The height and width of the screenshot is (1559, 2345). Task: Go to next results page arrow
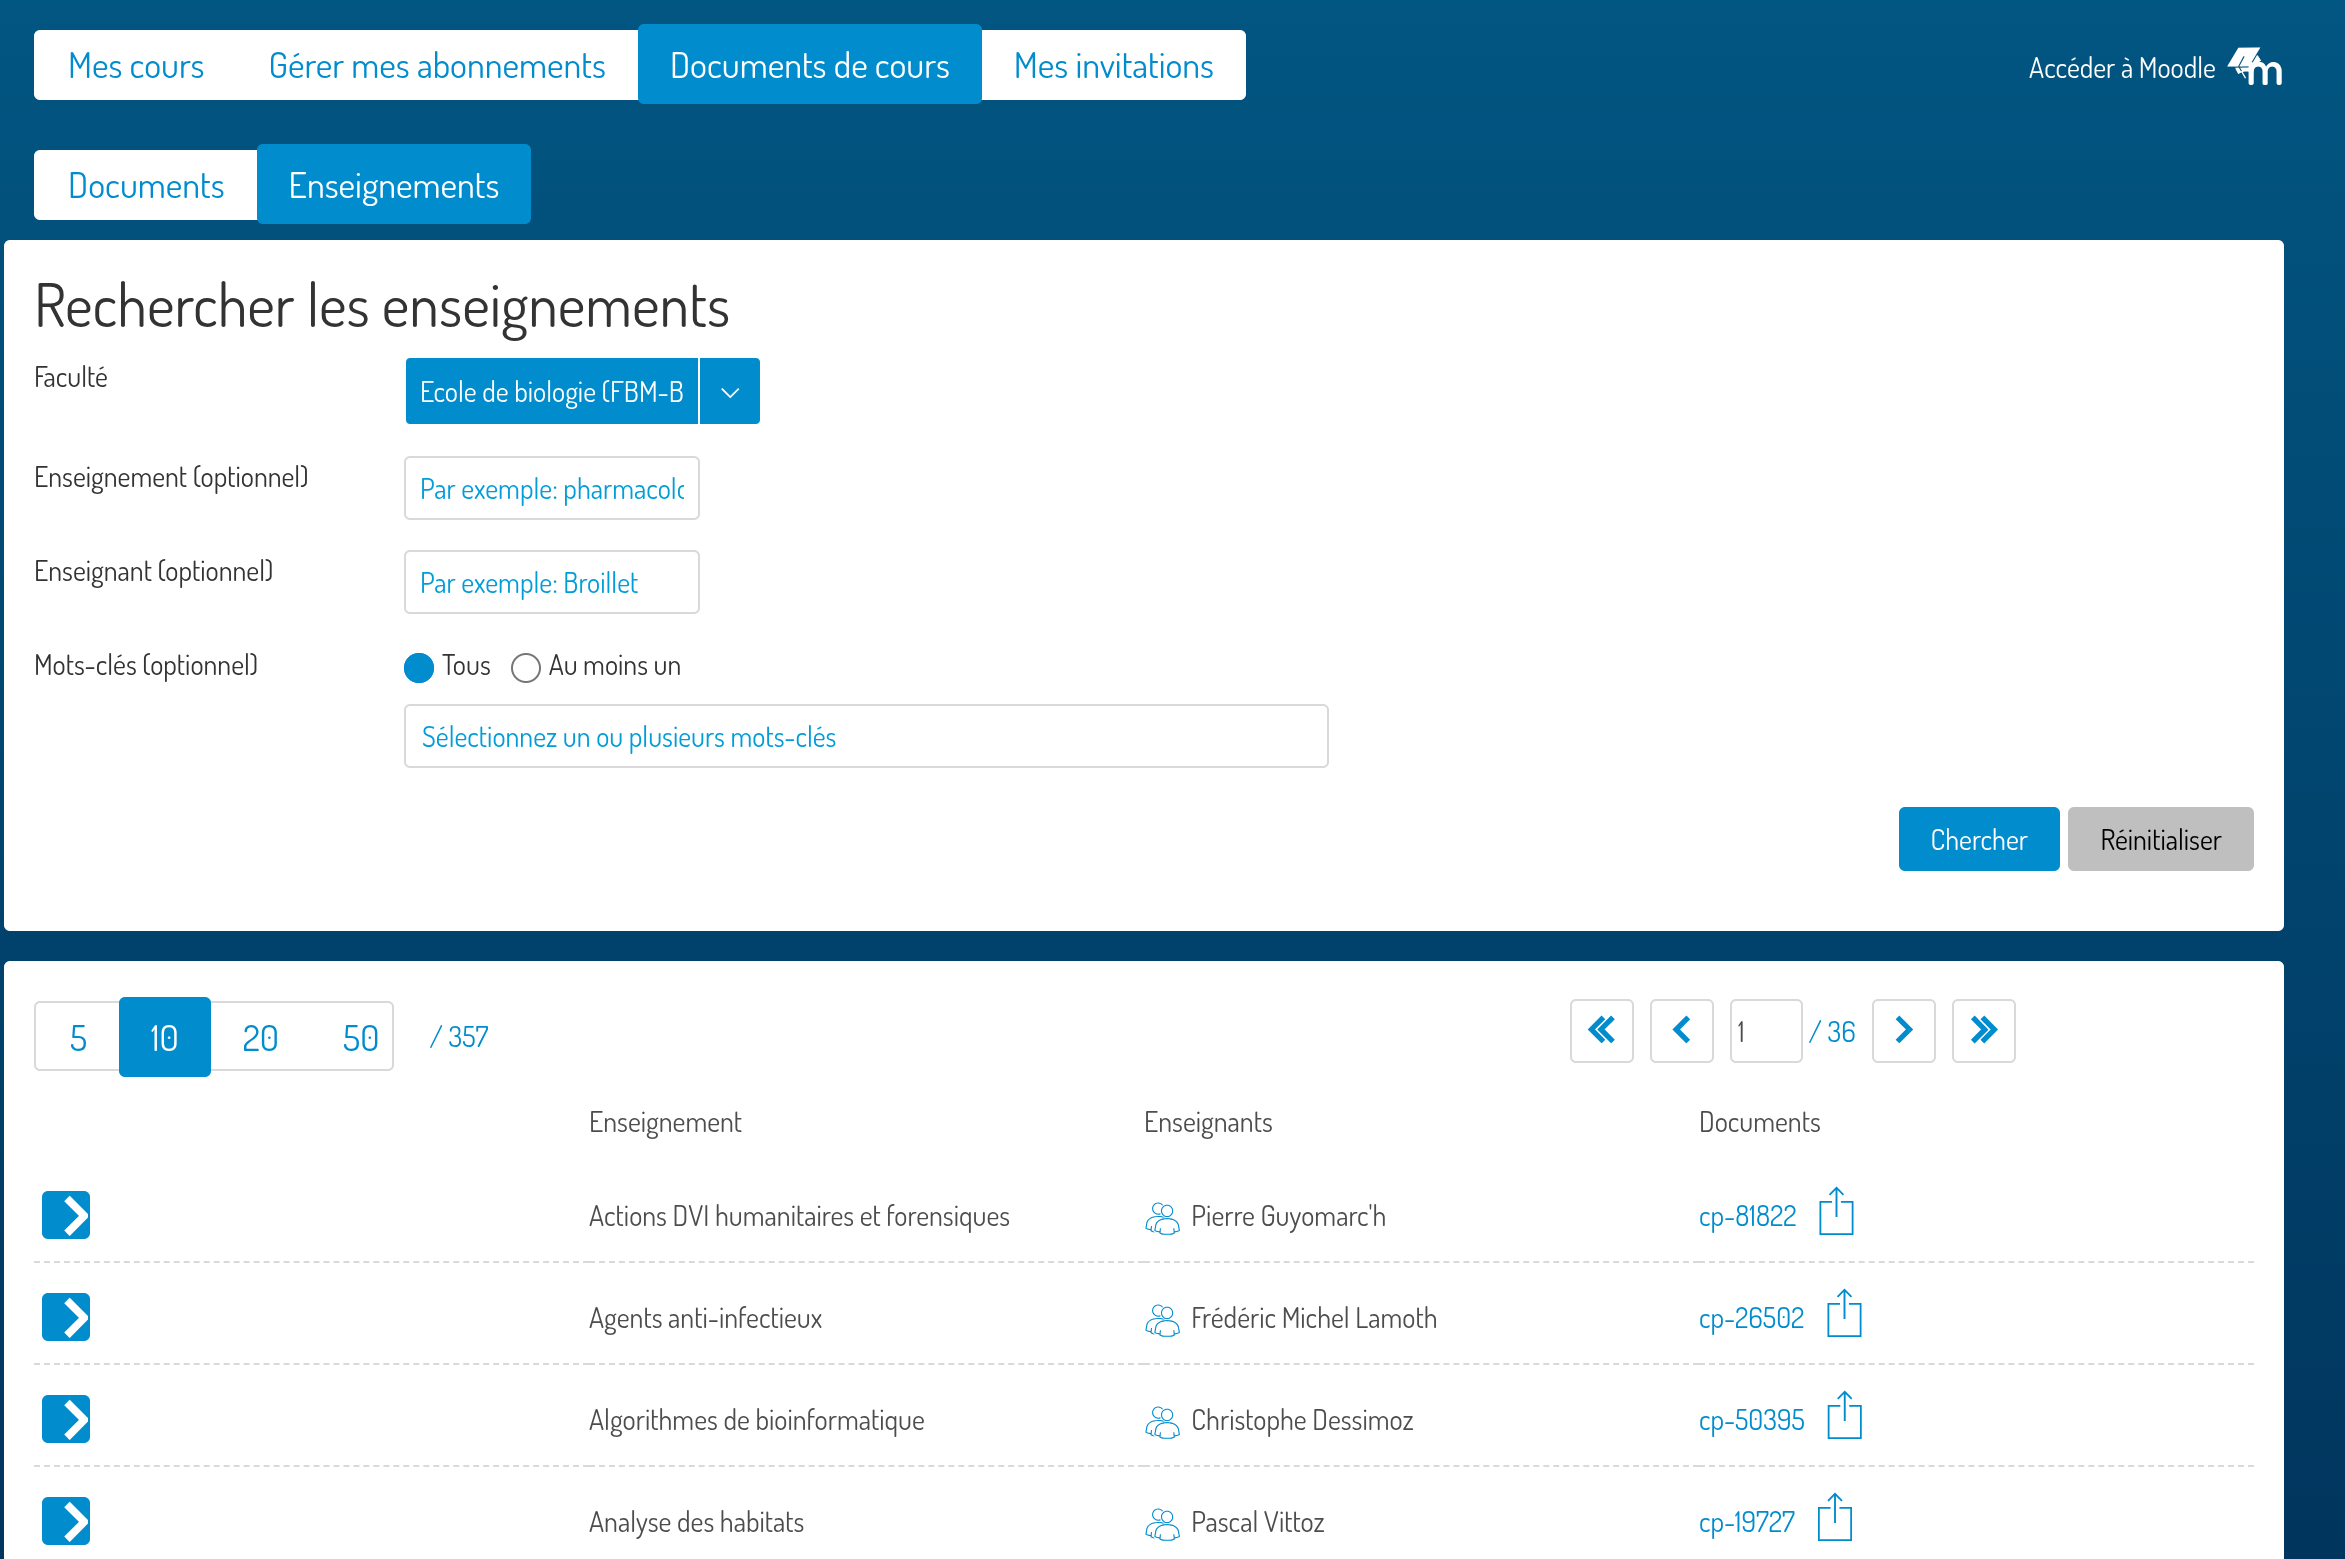(1903, 1030)
